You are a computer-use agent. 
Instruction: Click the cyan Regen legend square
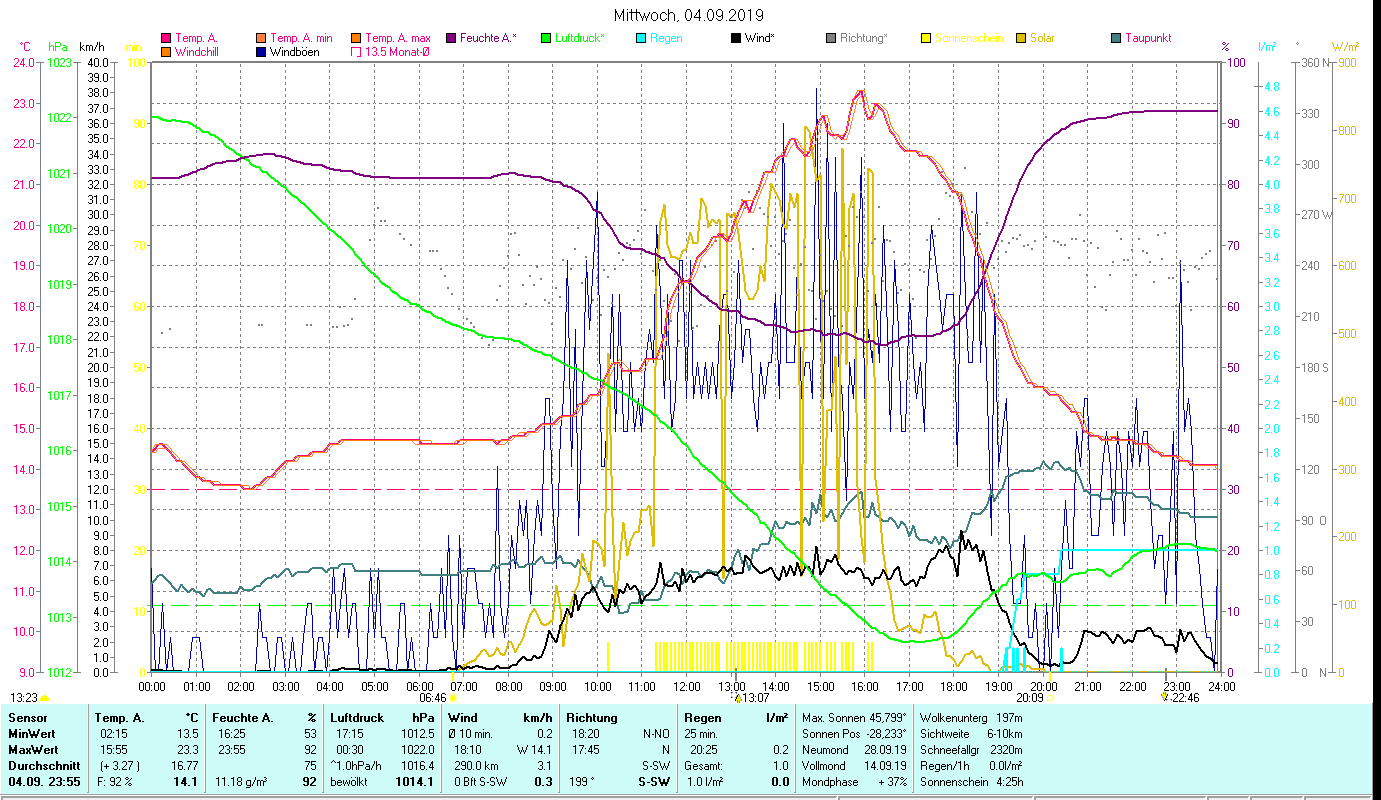click(641, 38)
